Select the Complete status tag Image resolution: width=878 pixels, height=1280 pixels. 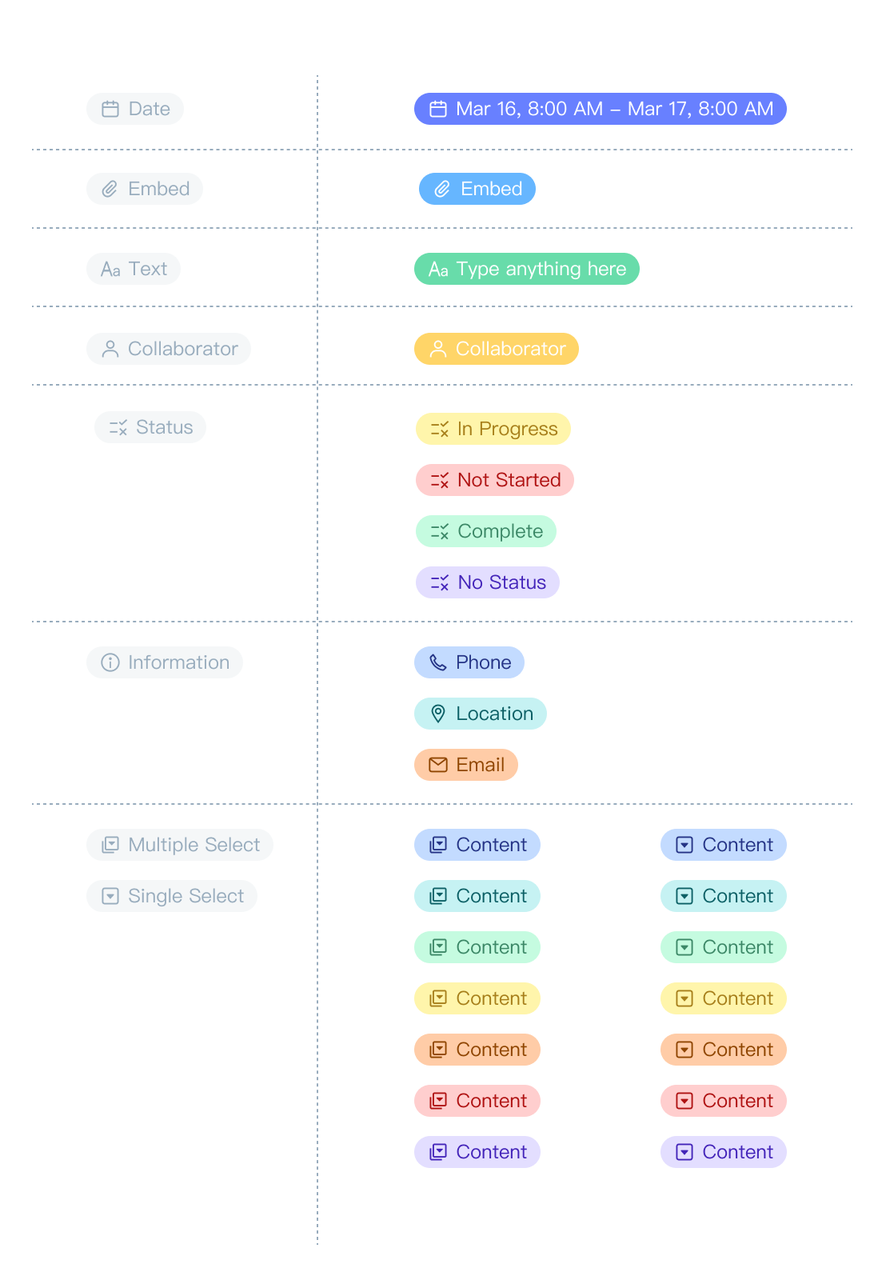[x=486, y=531]
